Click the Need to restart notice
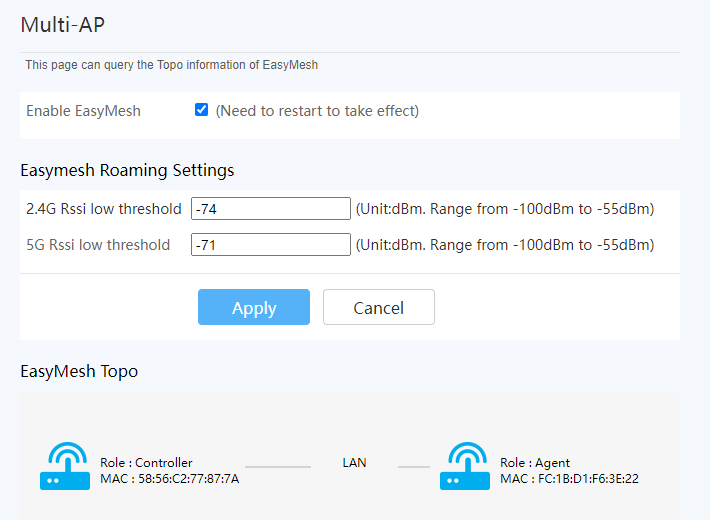Image resolution: width=710 pixels, height=520 pixels. [x=317, y=111]
